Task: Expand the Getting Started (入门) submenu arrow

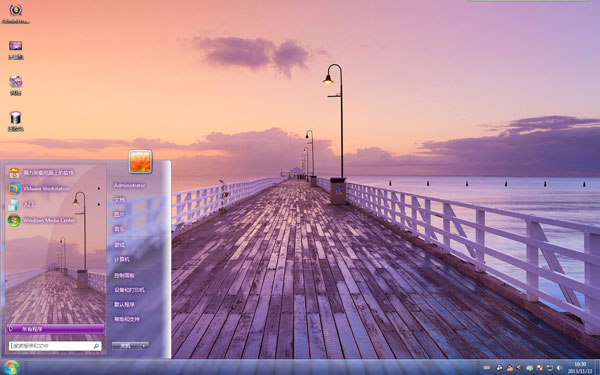Action: [99, 204]
